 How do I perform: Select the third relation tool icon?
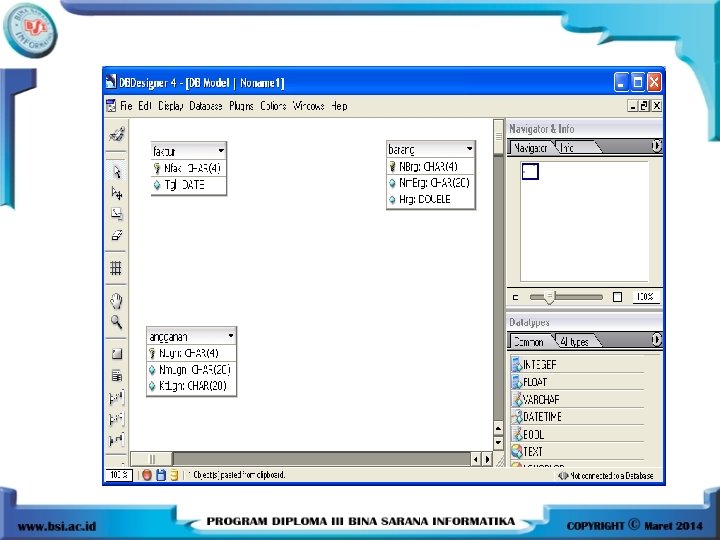[x=116, y=440]
